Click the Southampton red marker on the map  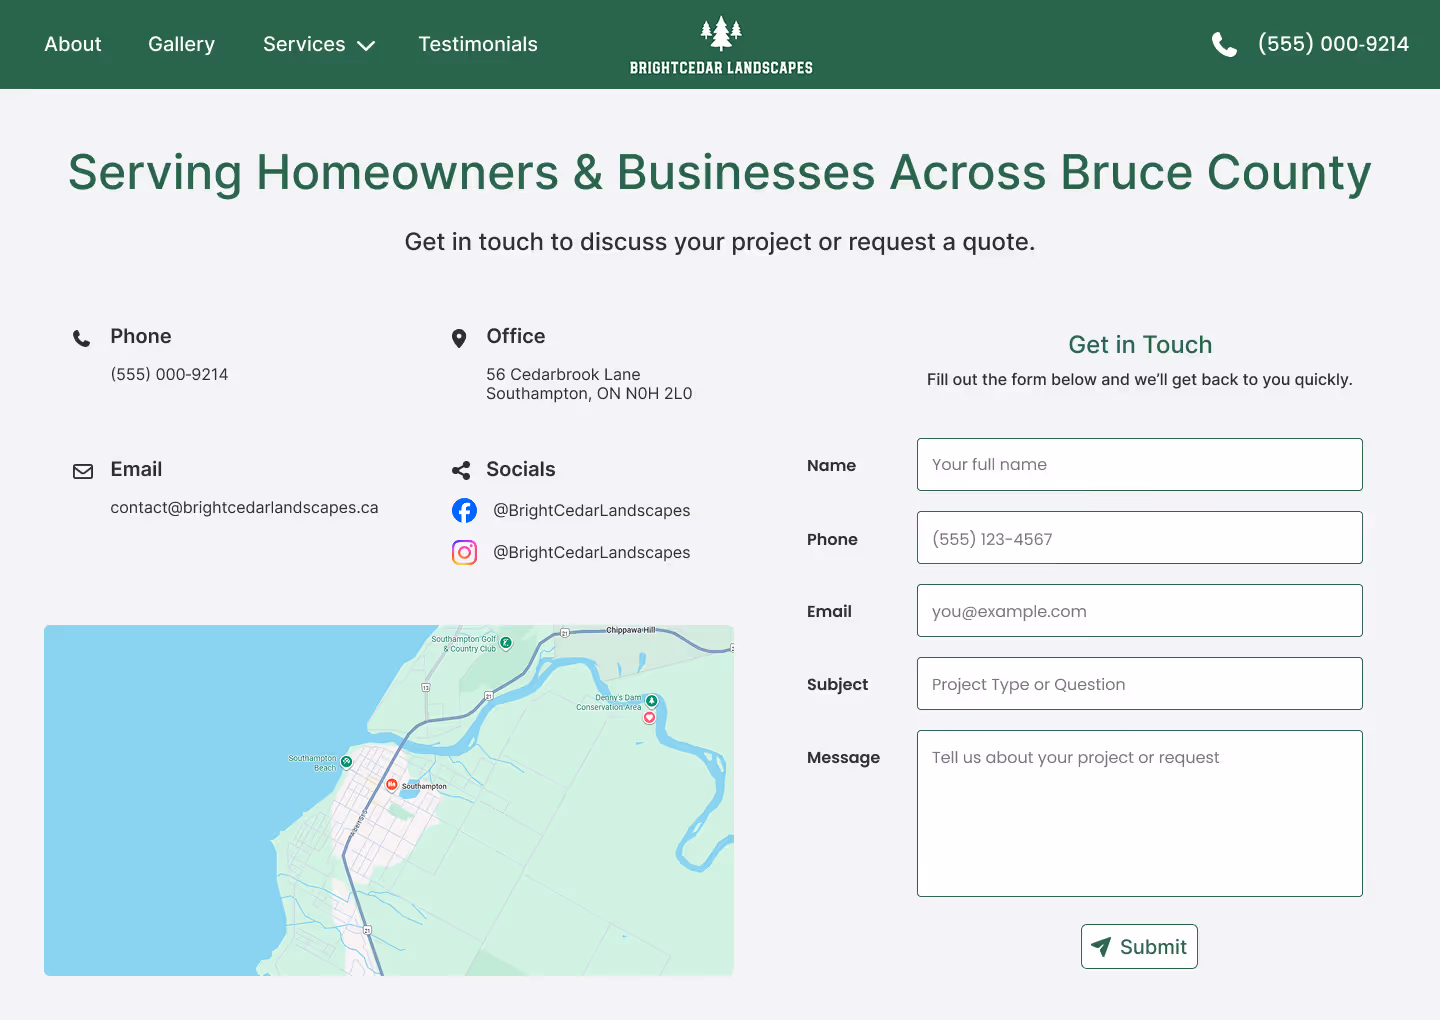pos(391,784)
